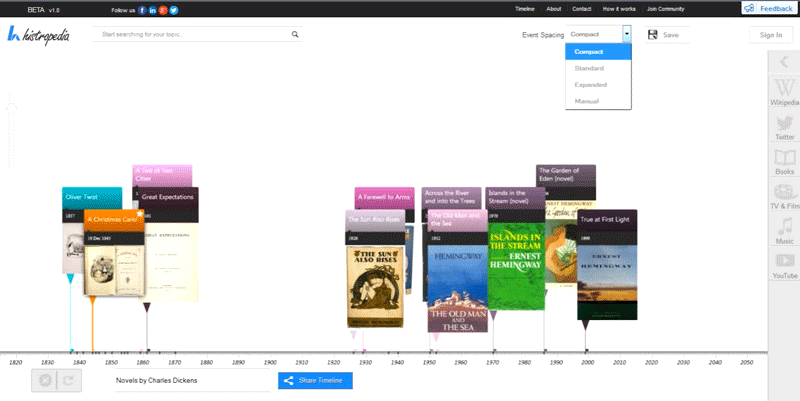
Task: Select Standard event spacing option
Action: 589,68
